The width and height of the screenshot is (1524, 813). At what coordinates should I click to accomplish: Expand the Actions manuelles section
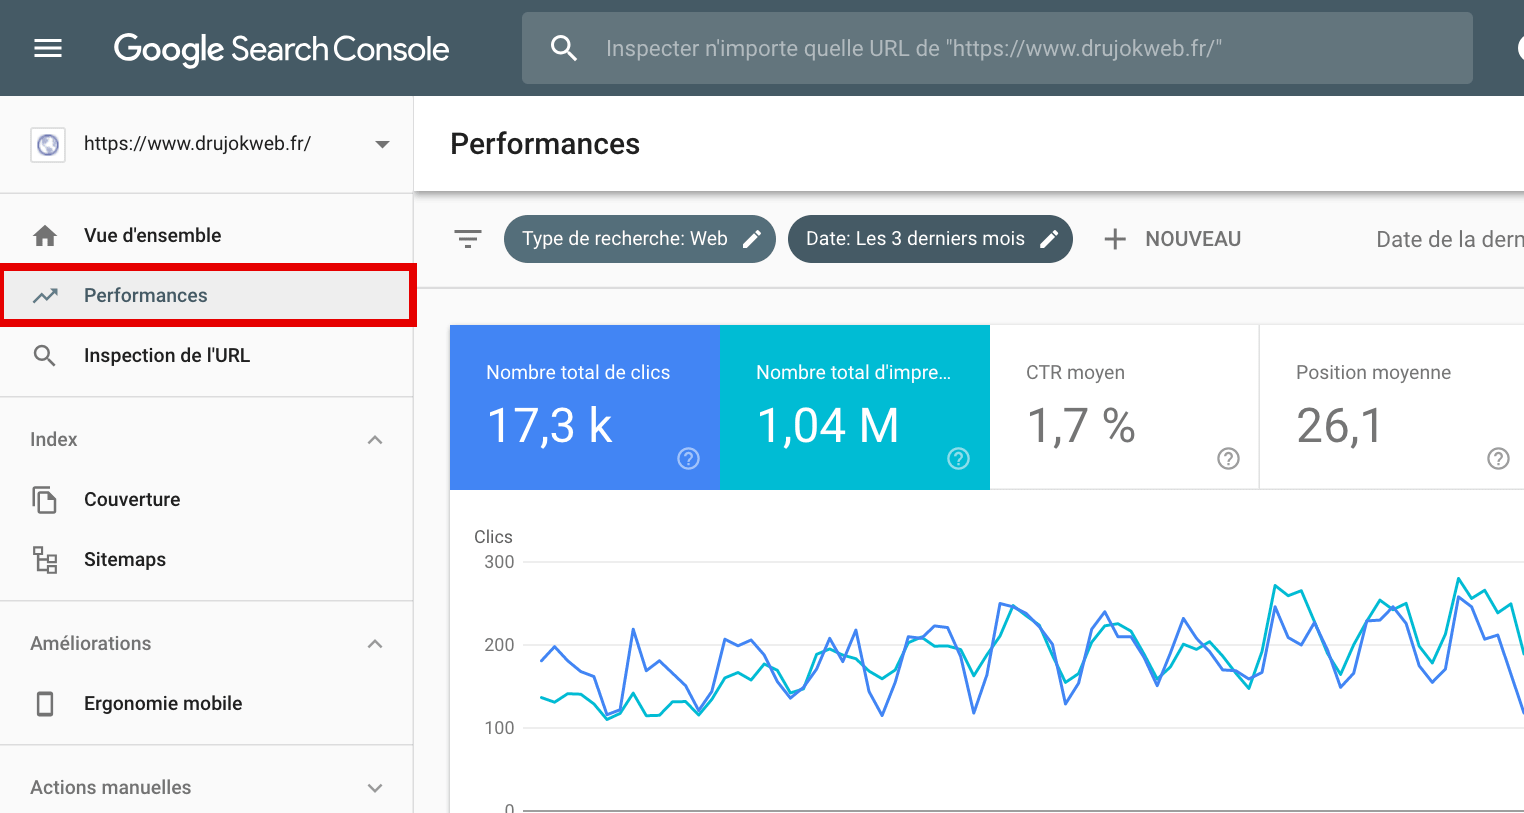[x=375, y=788]
